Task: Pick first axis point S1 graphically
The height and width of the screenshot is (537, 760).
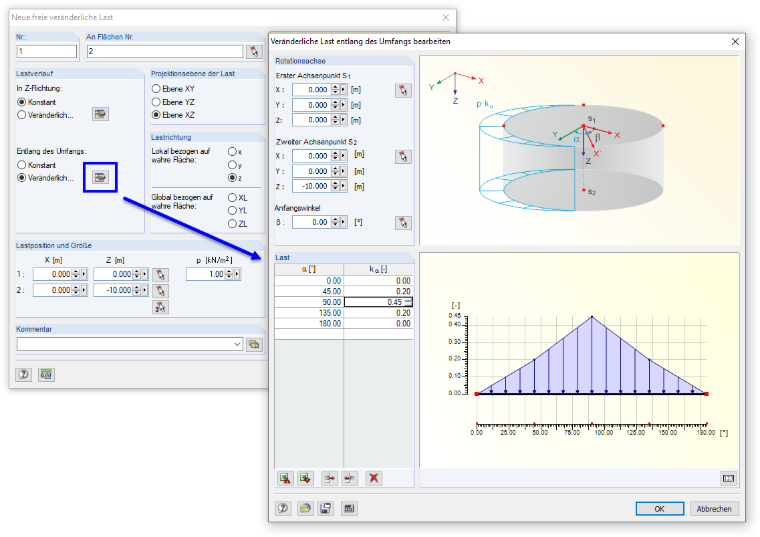Action: pos(403,91)
